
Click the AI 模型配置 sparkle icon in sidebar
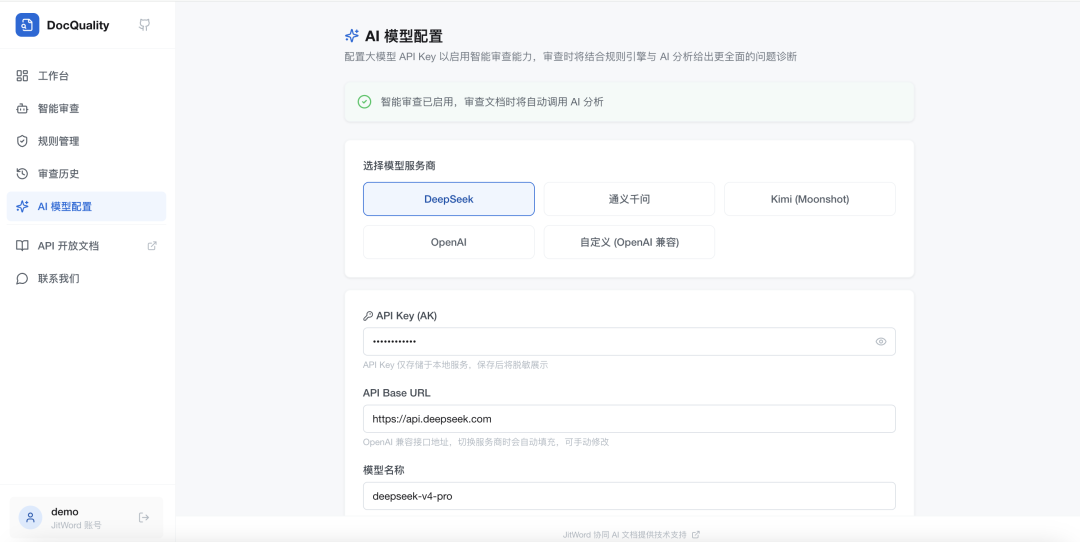(x=22, y=207)
